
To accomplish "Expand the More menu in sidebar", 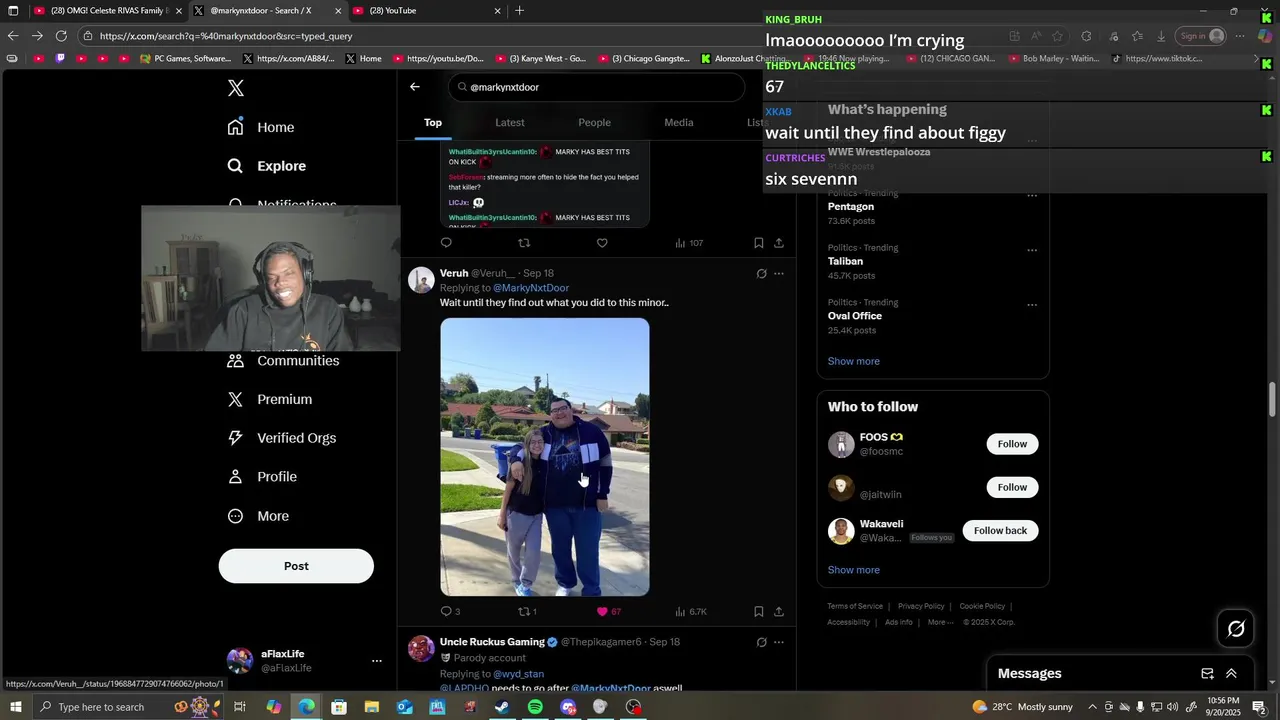I will pos(258,516).
